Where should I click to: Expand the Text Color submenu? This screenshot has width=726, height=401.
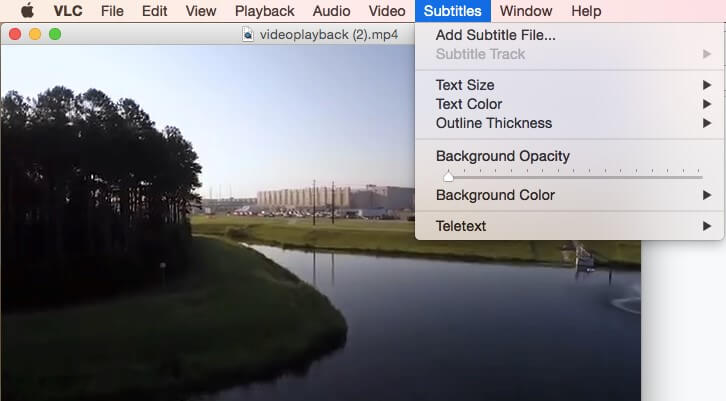(x=570, y=104)
